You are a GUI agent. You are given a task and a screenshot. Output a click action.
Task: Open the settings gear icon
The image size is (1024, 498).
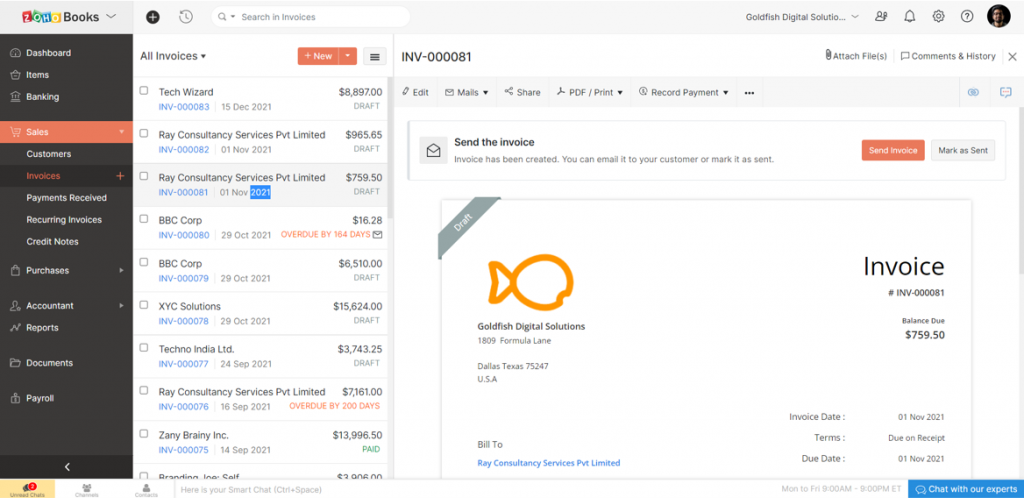(938, 17)
